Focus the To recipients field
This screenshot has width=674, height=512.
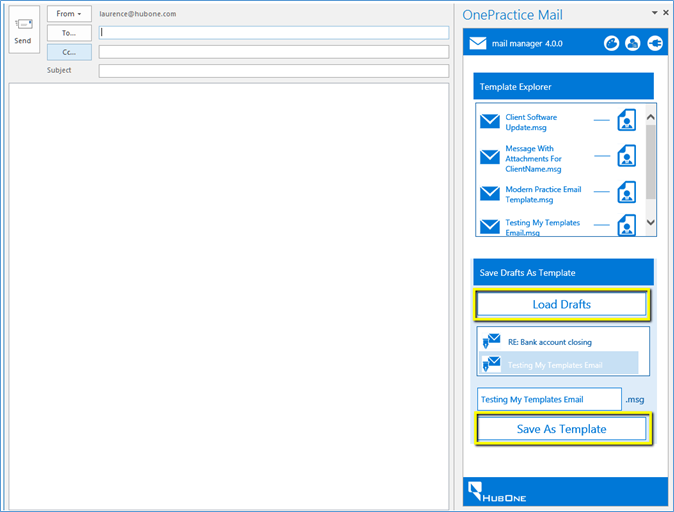(x=274, y=33)
